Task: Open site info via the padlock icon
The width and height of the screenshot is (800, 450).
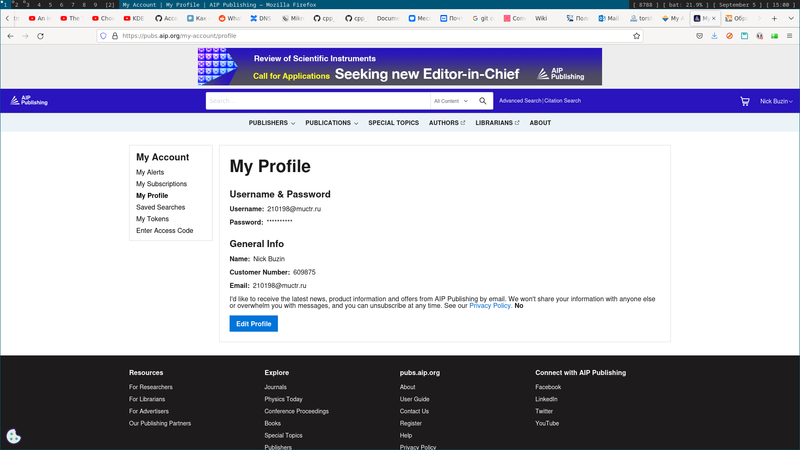Action: point(115,36)
